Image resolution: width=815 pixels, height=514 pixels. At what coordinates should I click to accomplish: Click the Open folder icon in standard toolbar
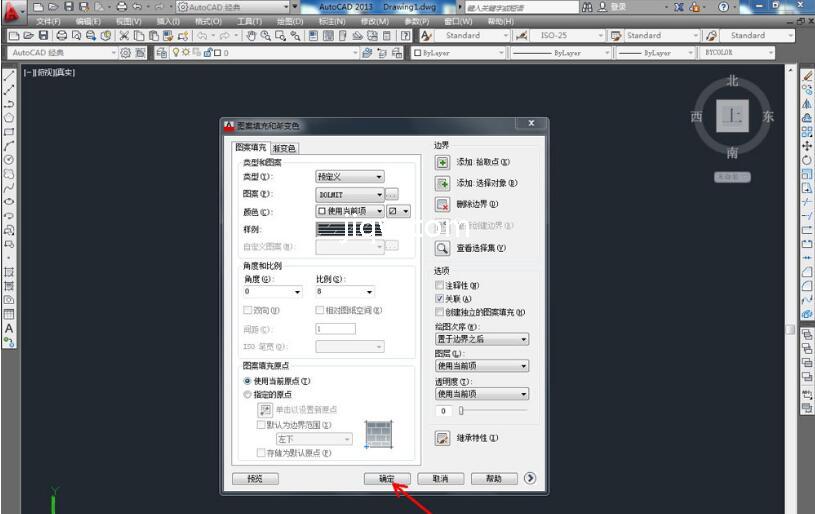tap(29, 35)
